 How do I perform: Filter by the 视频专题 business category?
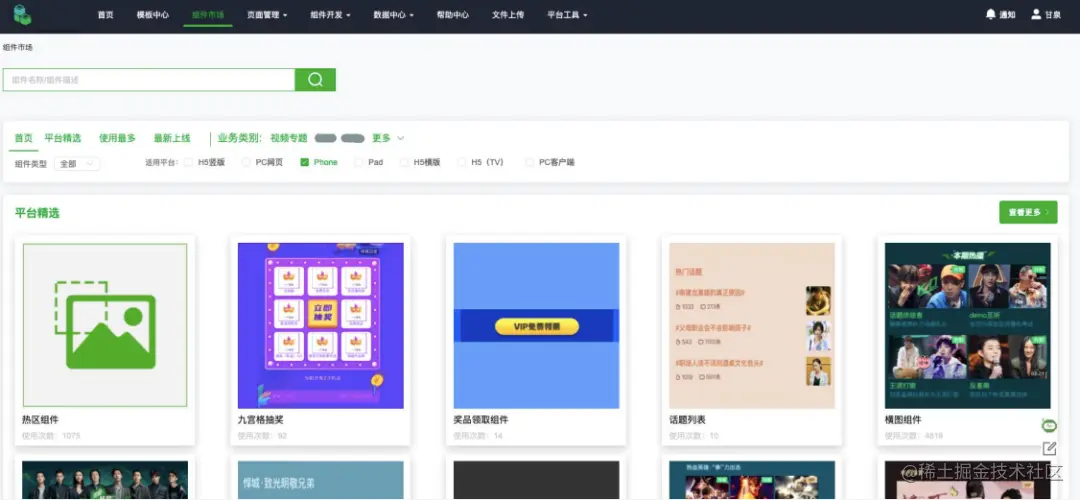pos(289,138)
